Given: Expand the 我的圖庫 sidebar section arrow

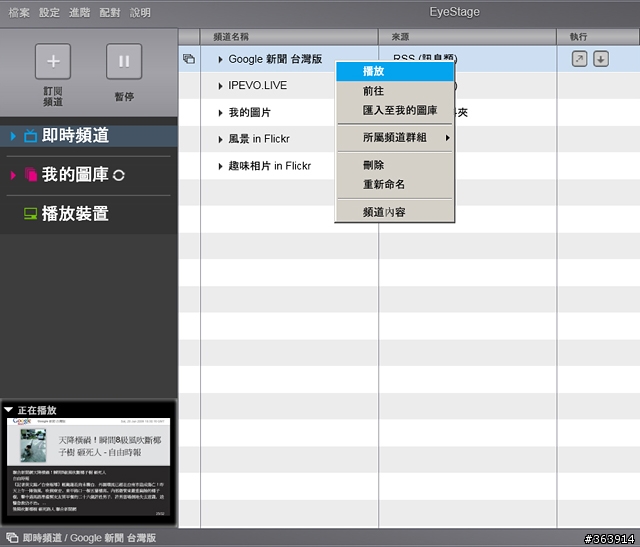Looking at the screenshot, I should click(x=13, y=175).
